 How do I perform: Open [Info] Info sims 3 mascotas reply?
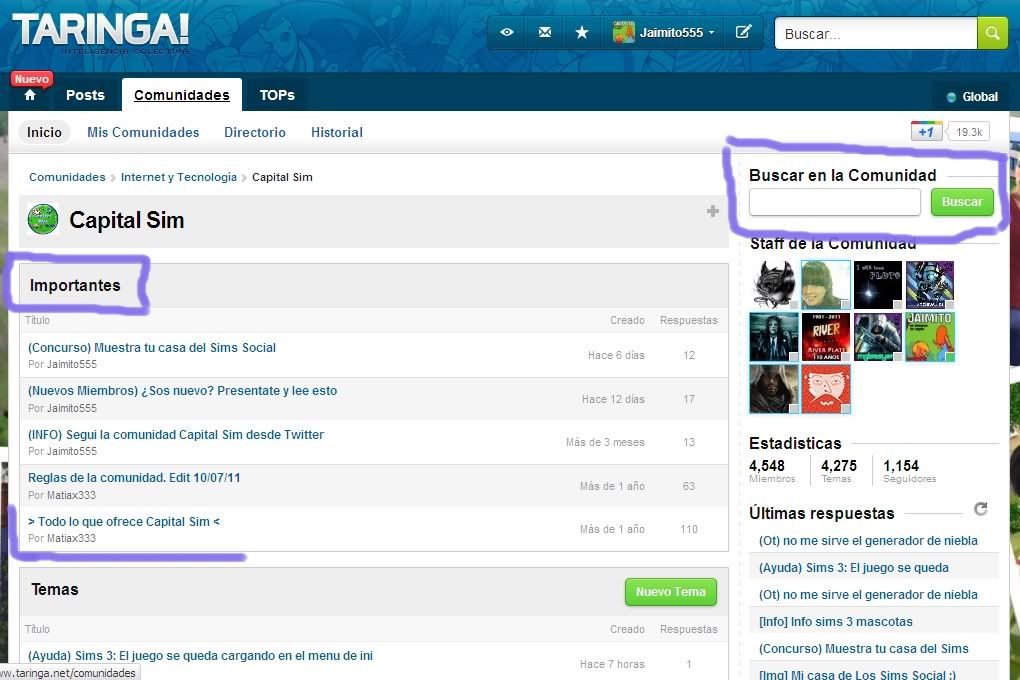pyautogui.click(x=835, y=621)
